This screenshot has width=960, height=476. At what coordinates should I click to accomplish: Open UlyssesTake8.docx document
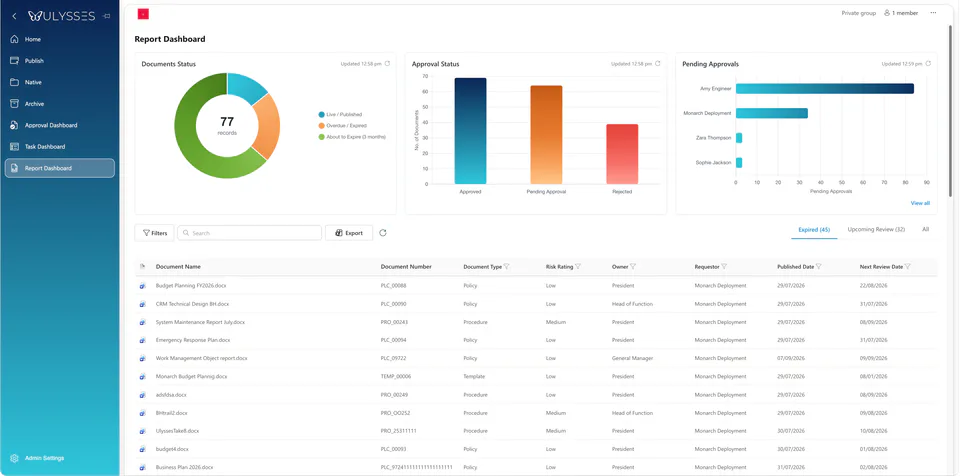177,431
